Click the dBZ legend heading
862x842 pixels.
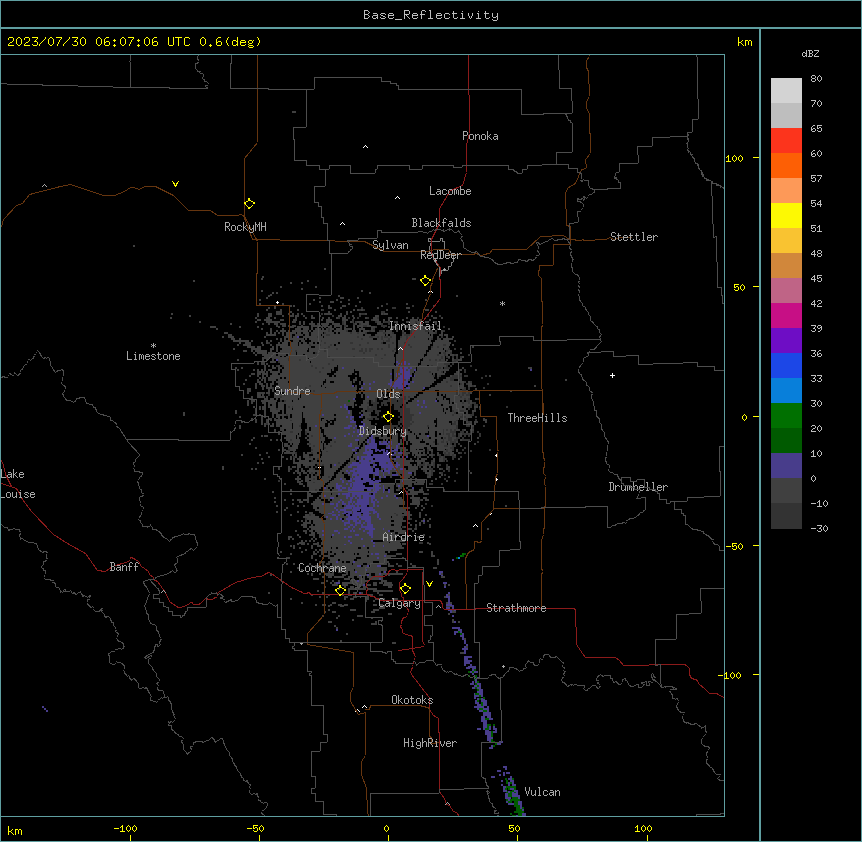tap(810, 53)
